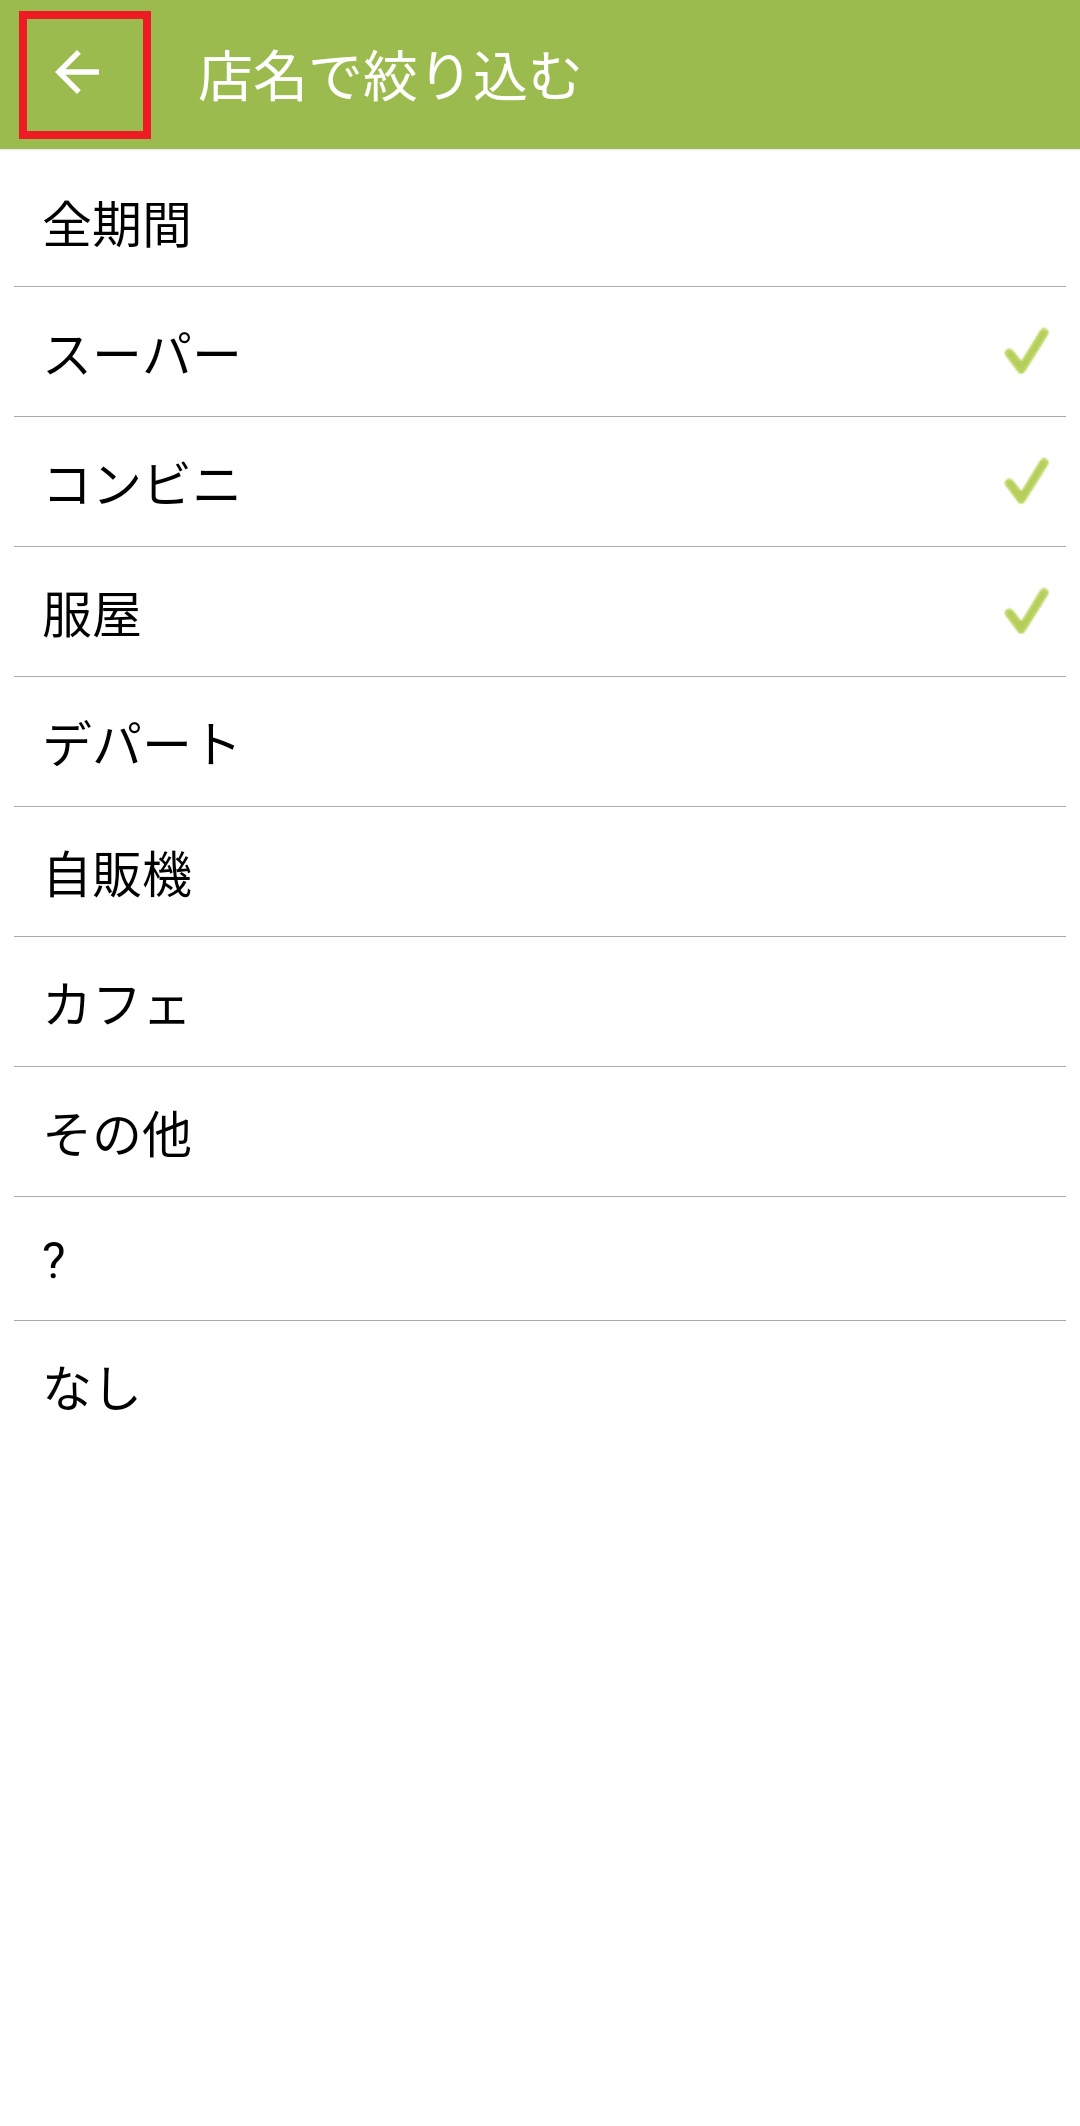Tap the その他 option

point(118,1135)
